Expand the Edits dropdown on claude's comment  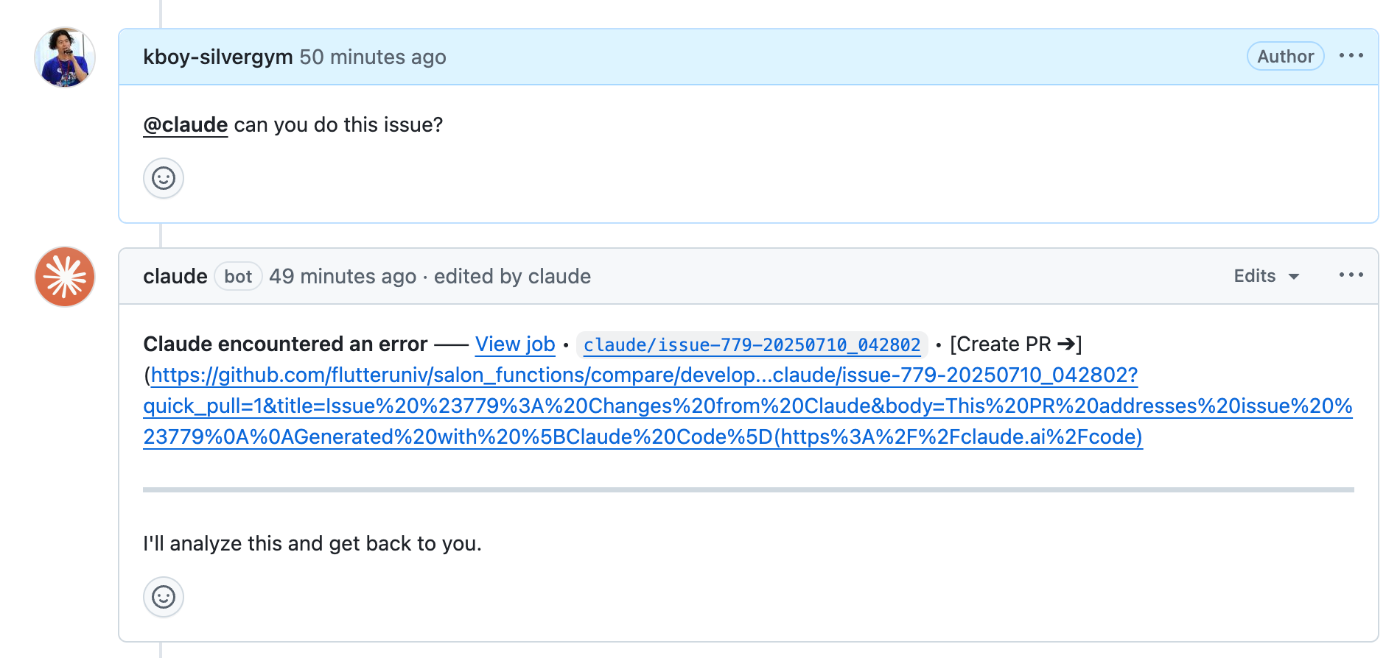tap(1266, 276)
